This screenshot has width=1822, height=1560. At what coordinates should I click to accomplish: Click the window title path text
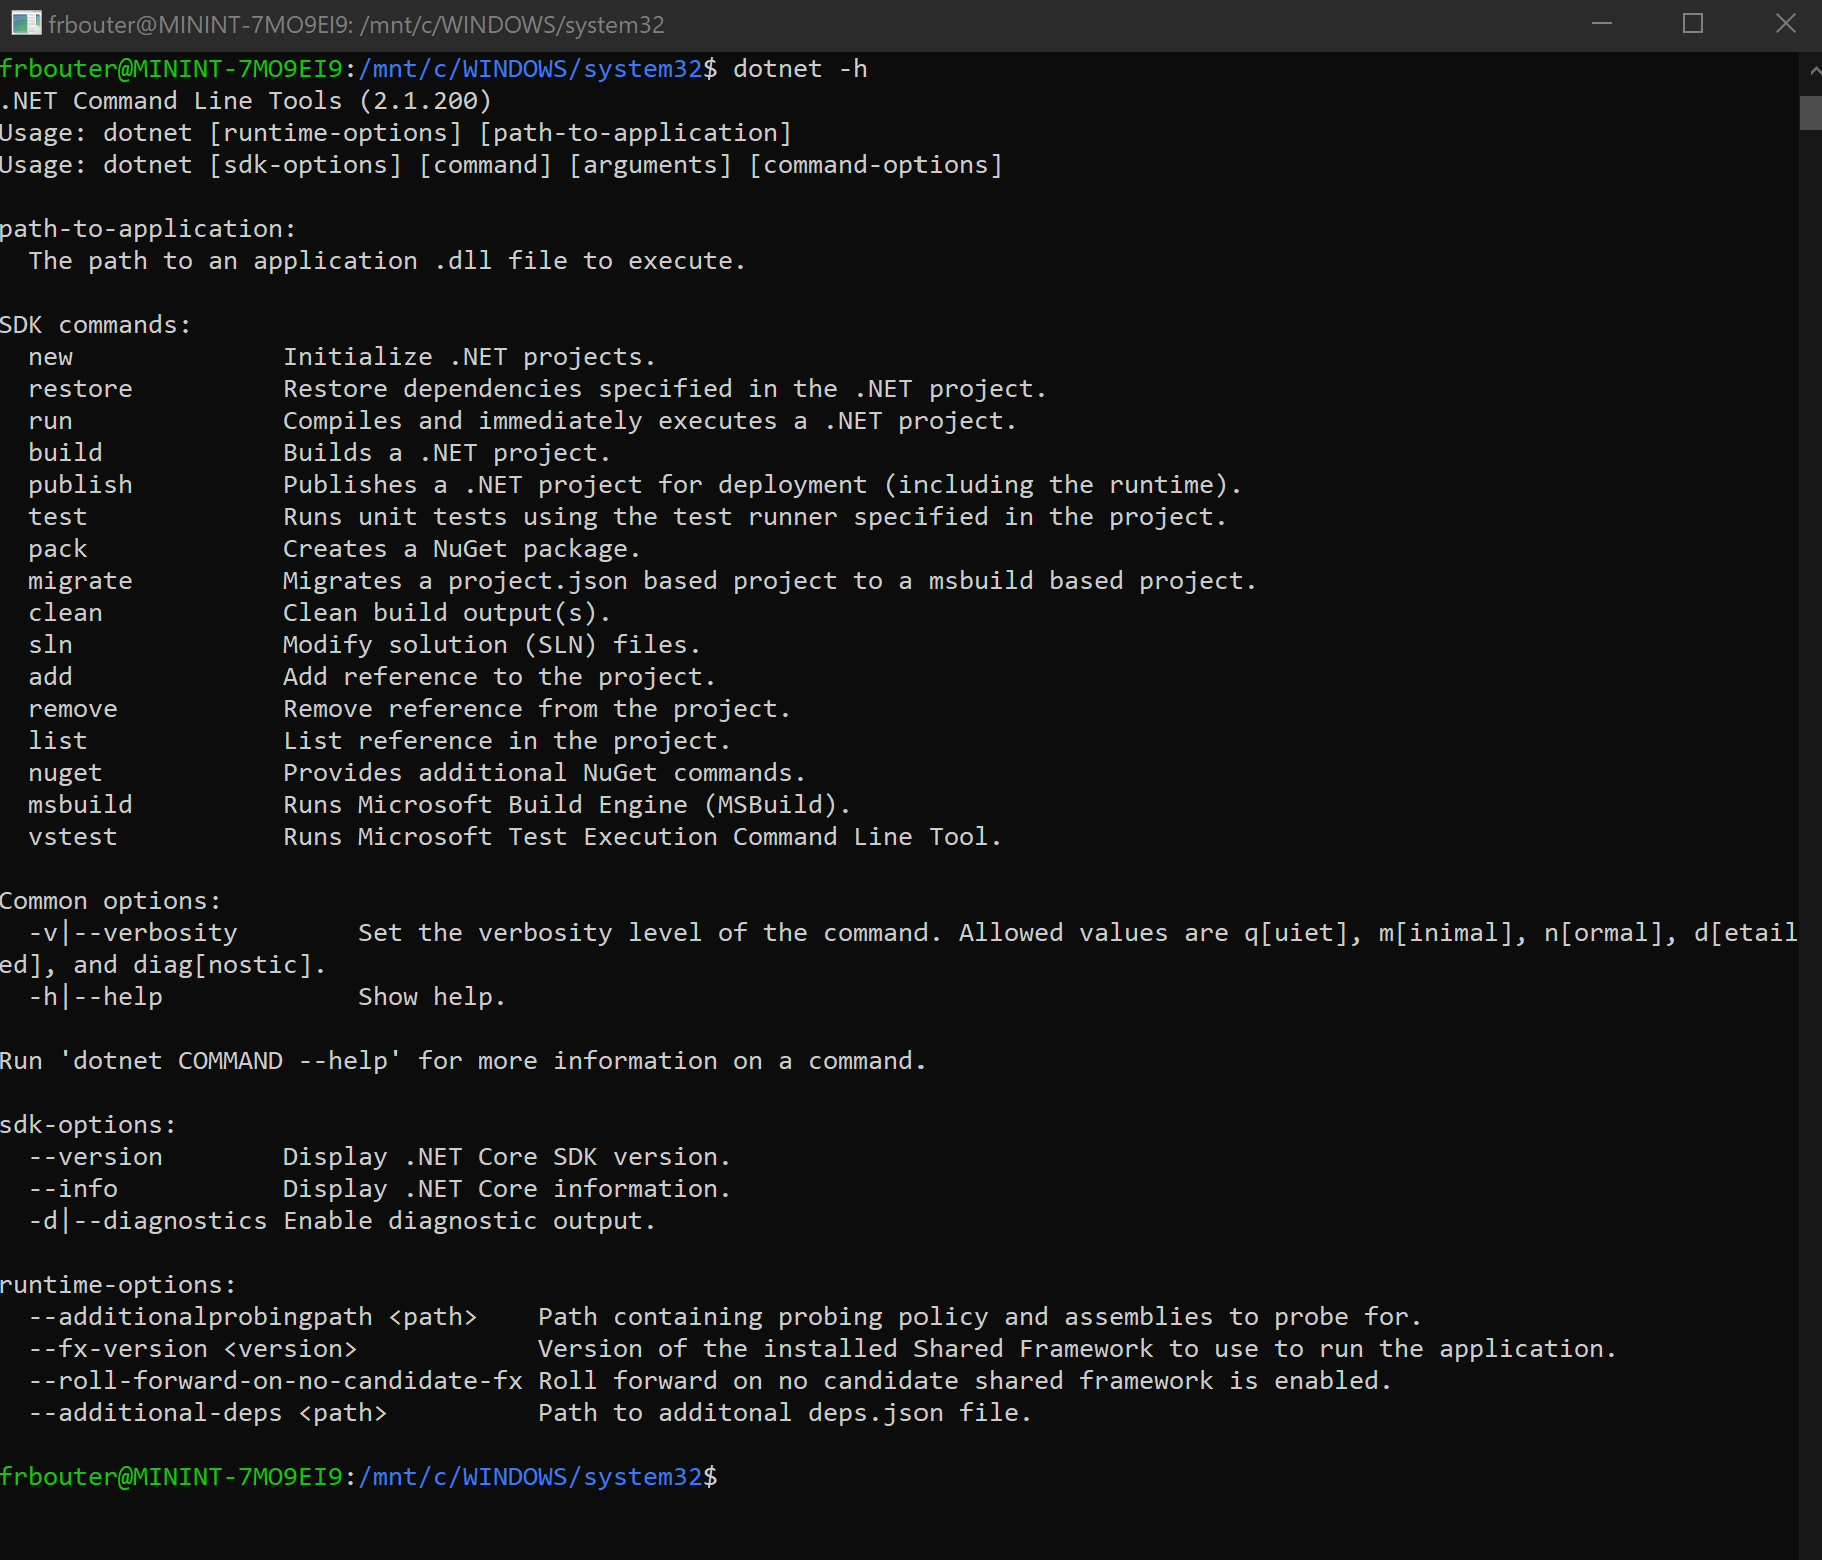[357, 24]
